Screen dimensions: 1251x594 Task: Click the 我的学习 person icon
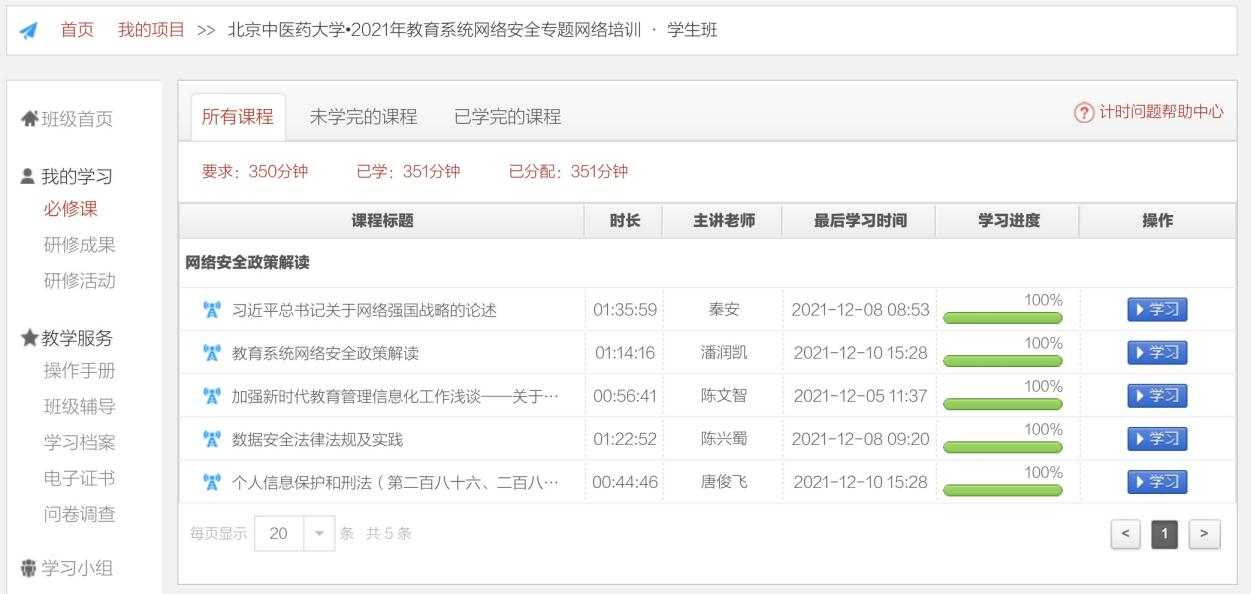(29, 177)
